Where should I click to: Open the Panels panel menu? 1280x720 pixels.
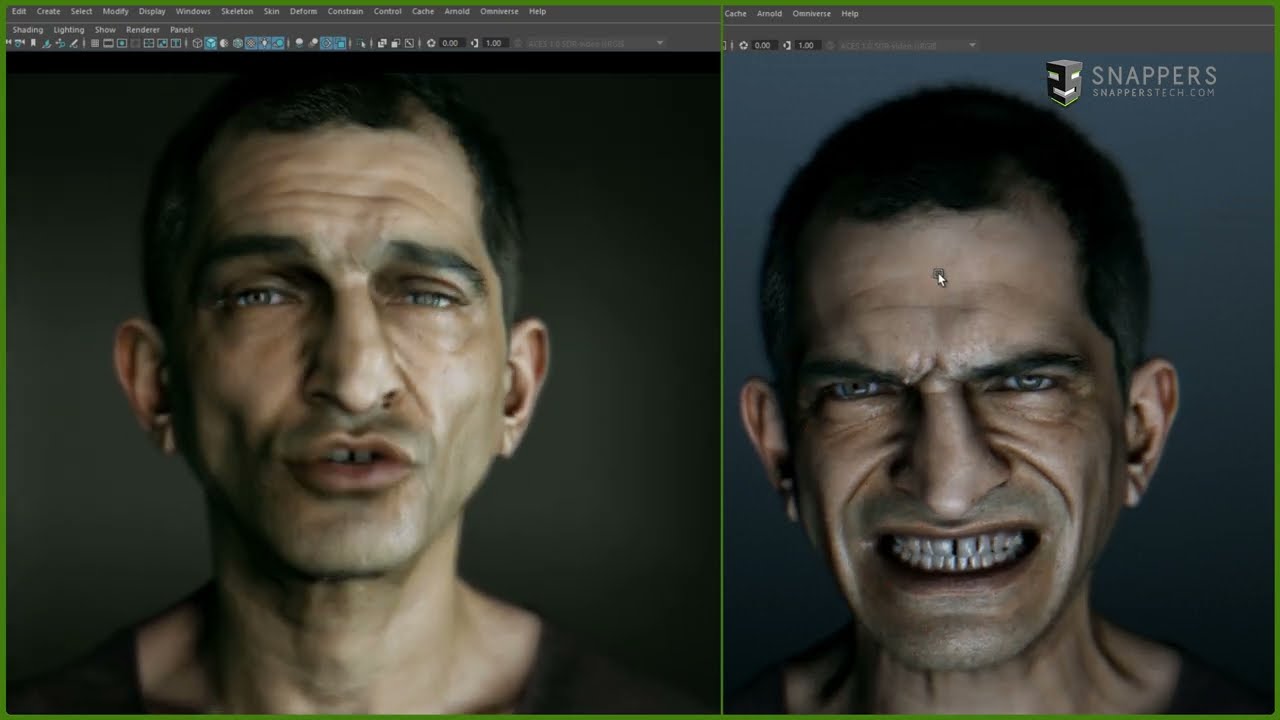click(181, 30)
